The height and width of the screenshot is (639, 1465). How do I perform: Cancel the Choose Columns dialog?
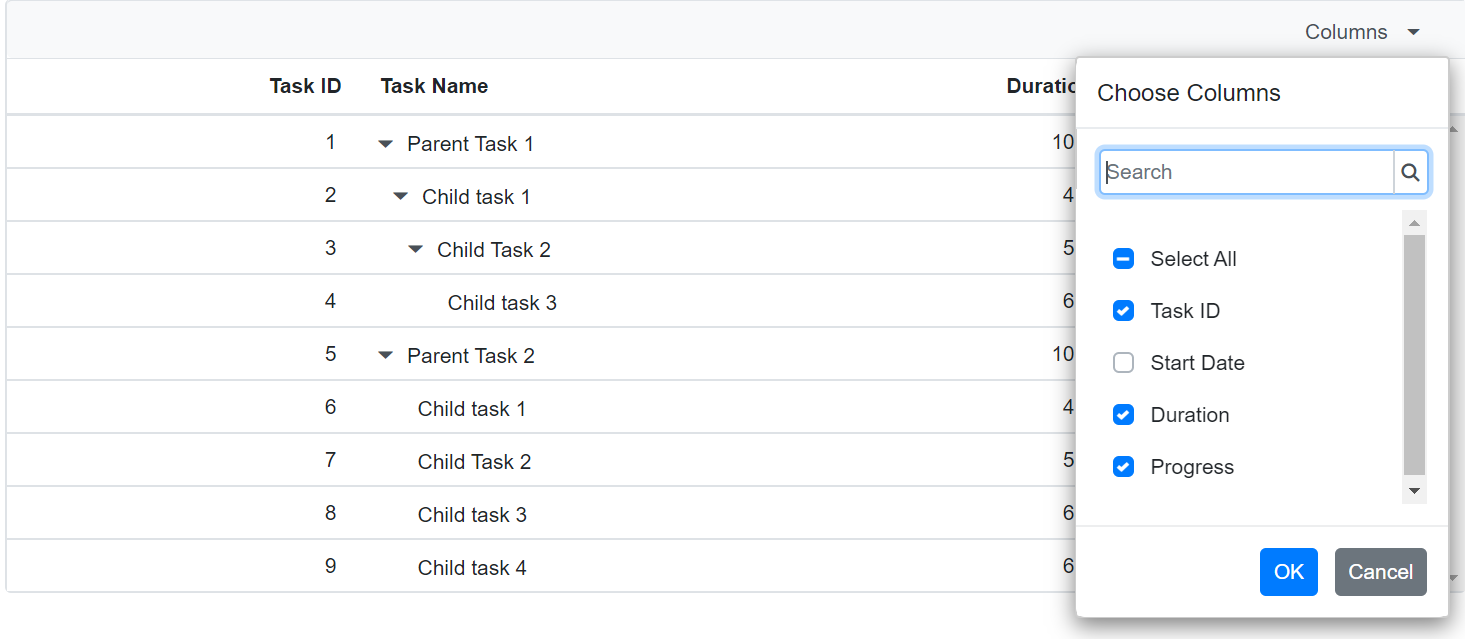(x=1380, y=571)
